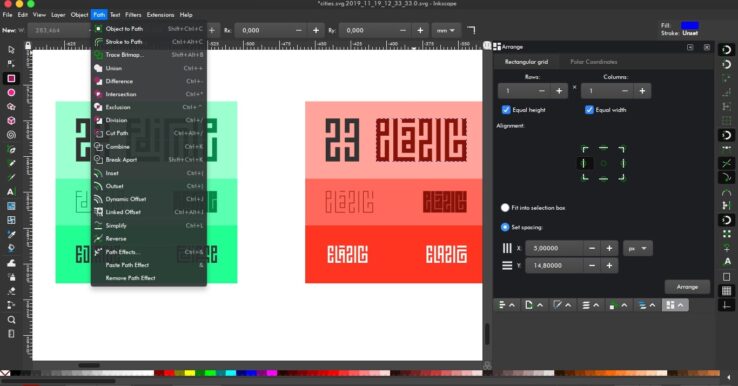Toggle the Equal width checkbox
The height and width of the screenshot is (386, 738).
[589, 110]
